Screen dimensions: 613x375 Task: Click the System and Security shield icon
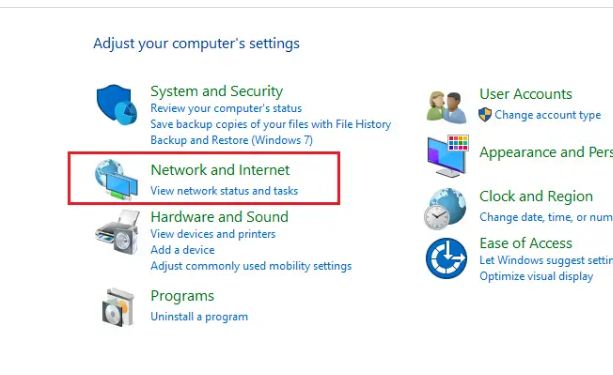tap(117, 104)
